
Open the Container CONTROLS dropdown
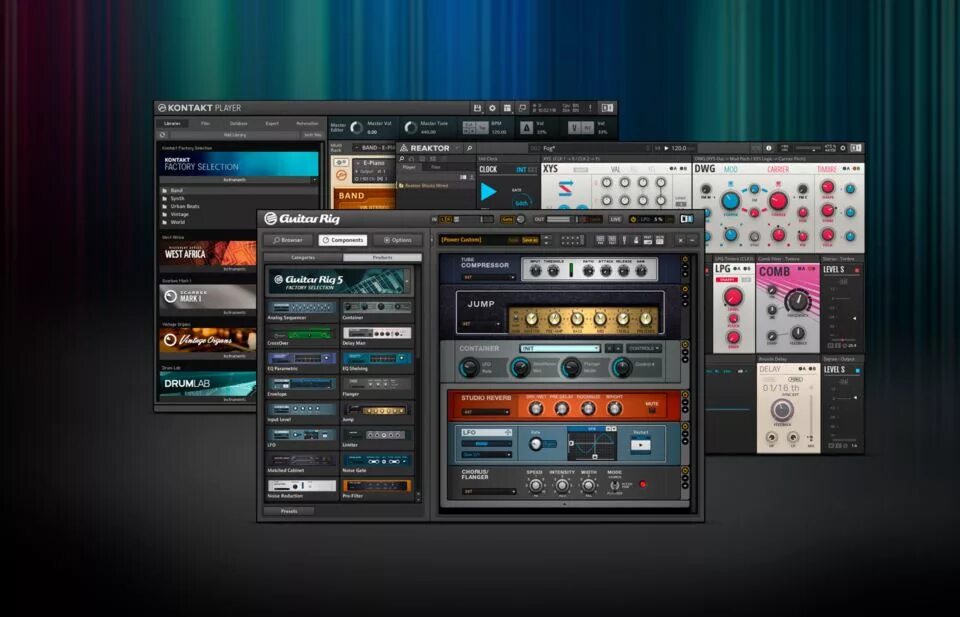[x=644, y=348]
